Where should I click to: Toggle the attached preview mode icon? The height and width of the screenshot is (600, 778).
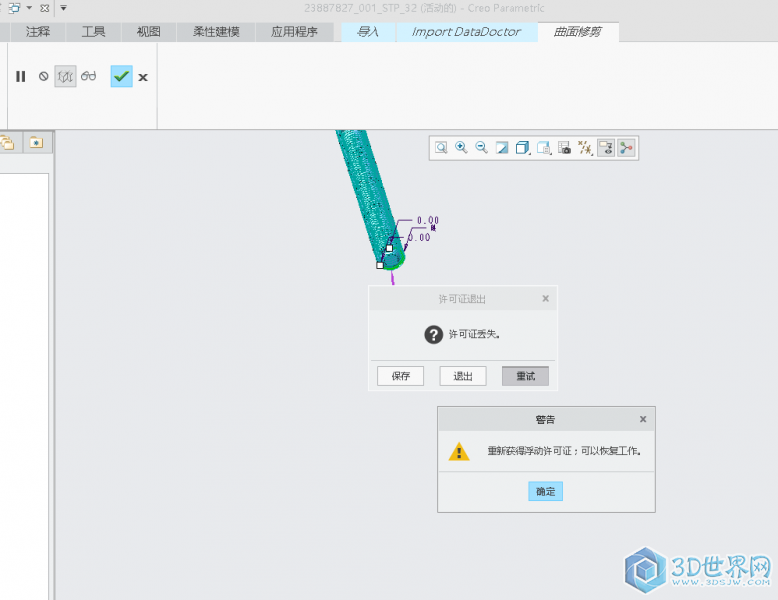(65, 76)
